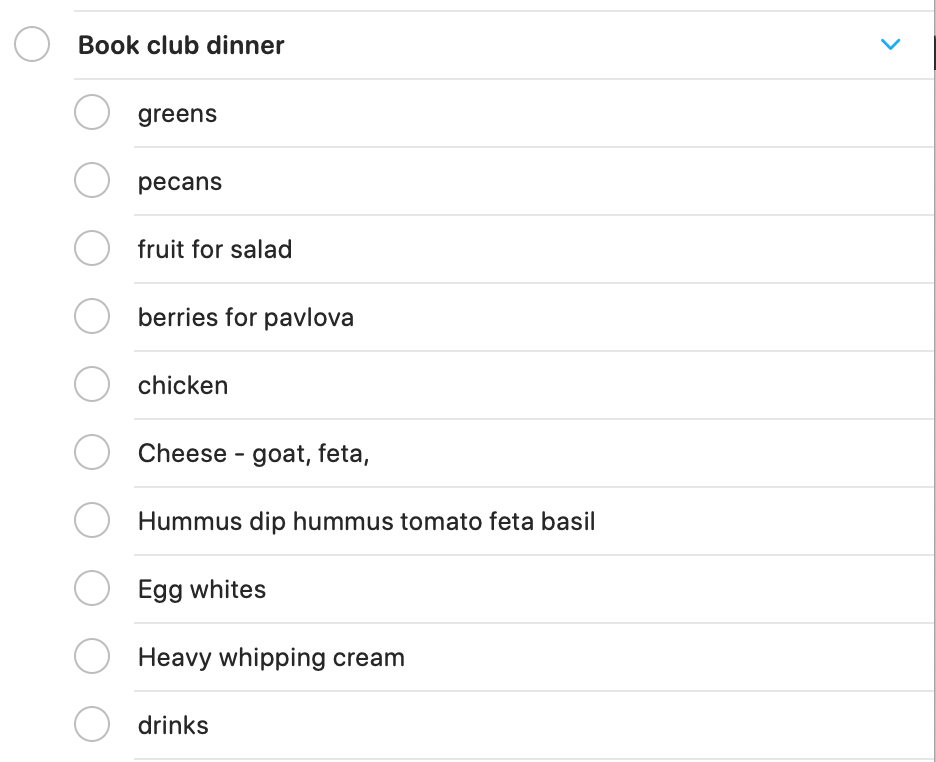Select the berries for pavlova text
This screenshot has height=762, width=936.
246,318
